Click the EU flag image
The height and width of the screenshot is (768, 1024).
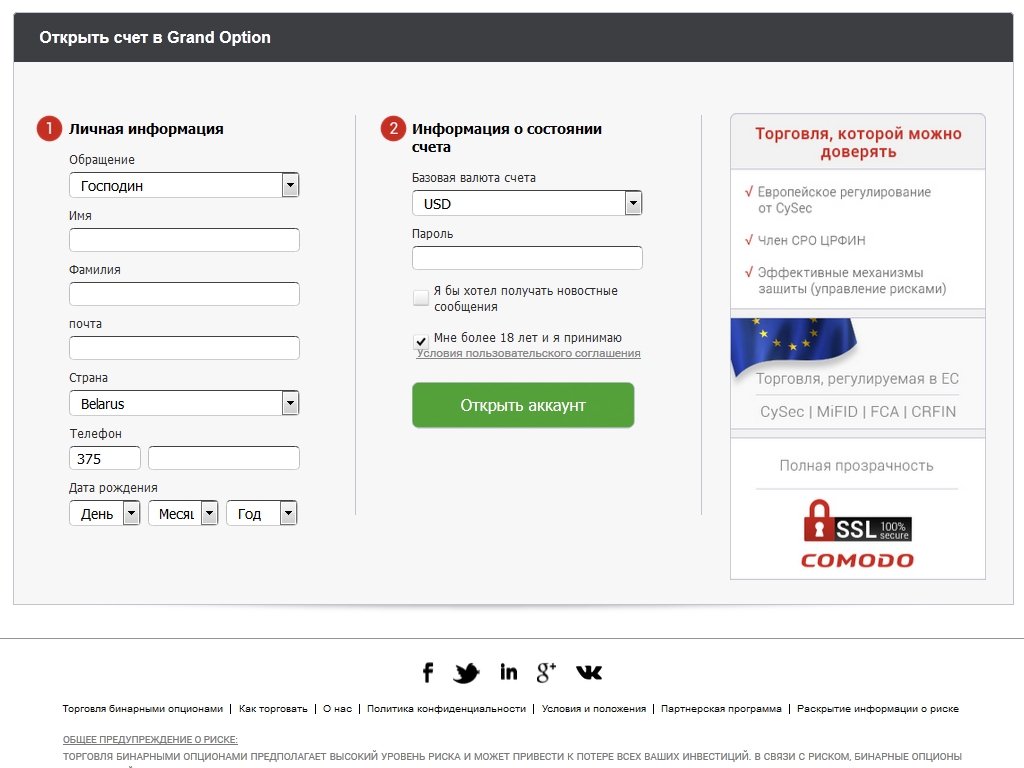tap(792, 343)
